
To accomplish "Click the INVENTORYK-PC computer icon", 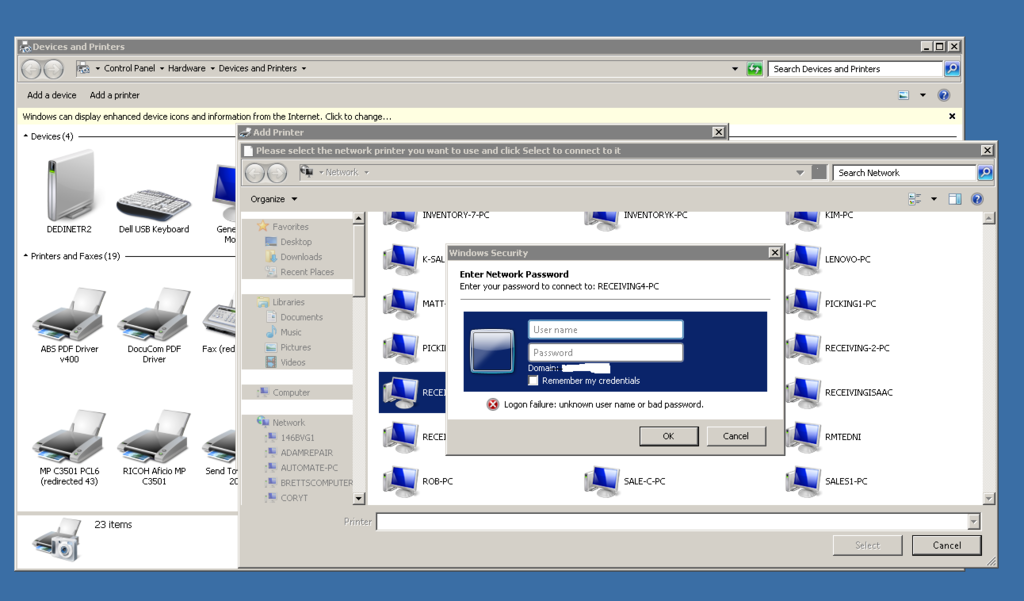I will (603, 214).
